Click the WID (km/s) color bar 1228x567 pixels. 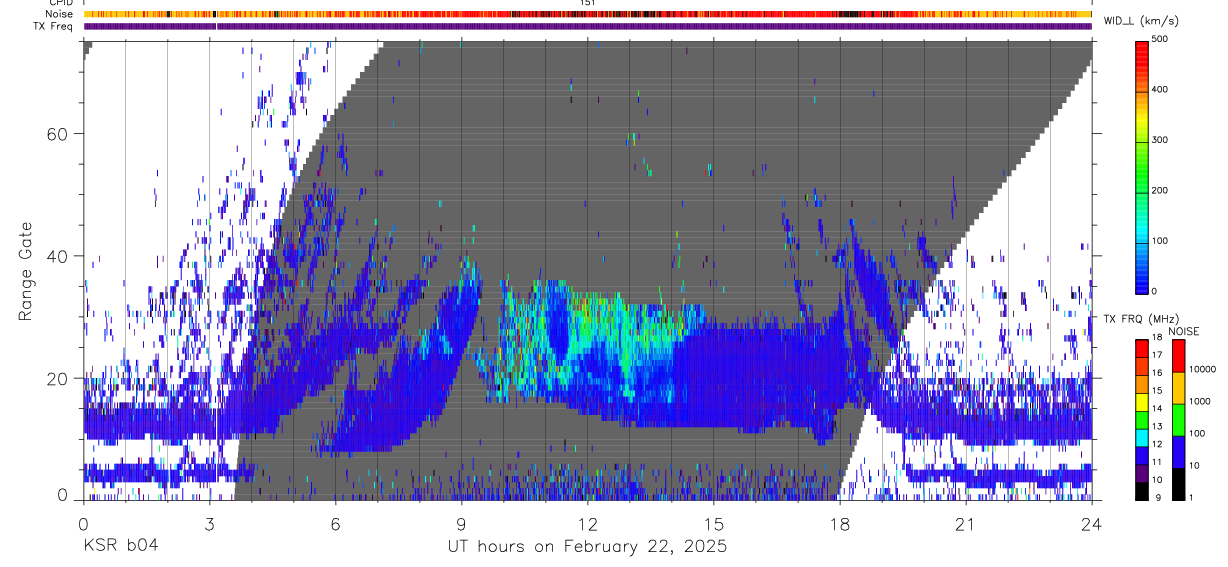click(1142, 166)
